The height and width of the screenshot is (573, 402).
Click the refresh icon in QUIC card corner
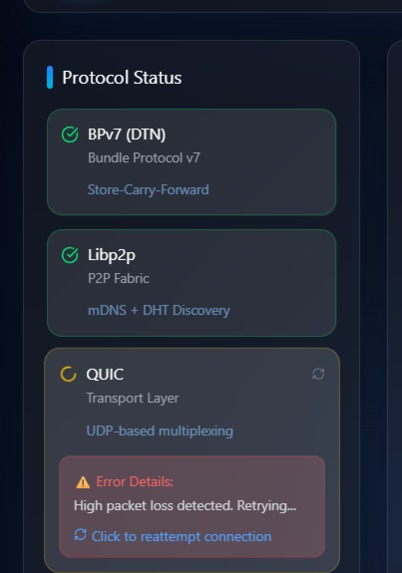coord(318,374)
